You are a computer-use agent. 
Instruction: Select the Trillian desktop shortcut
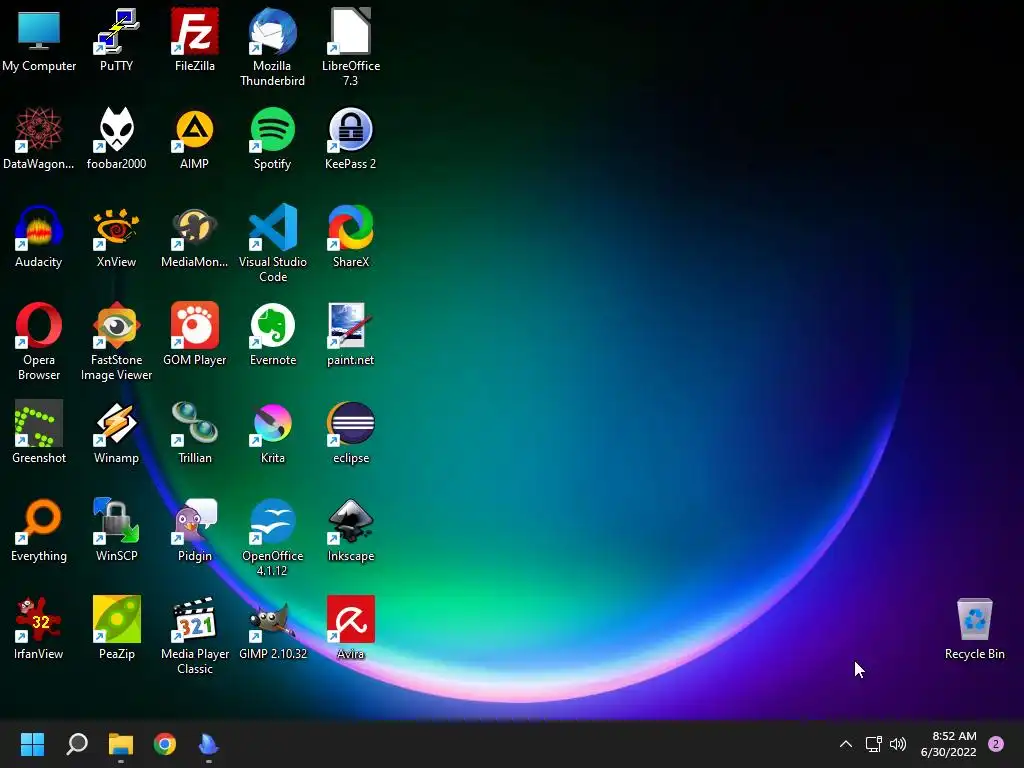pos(195,432)
